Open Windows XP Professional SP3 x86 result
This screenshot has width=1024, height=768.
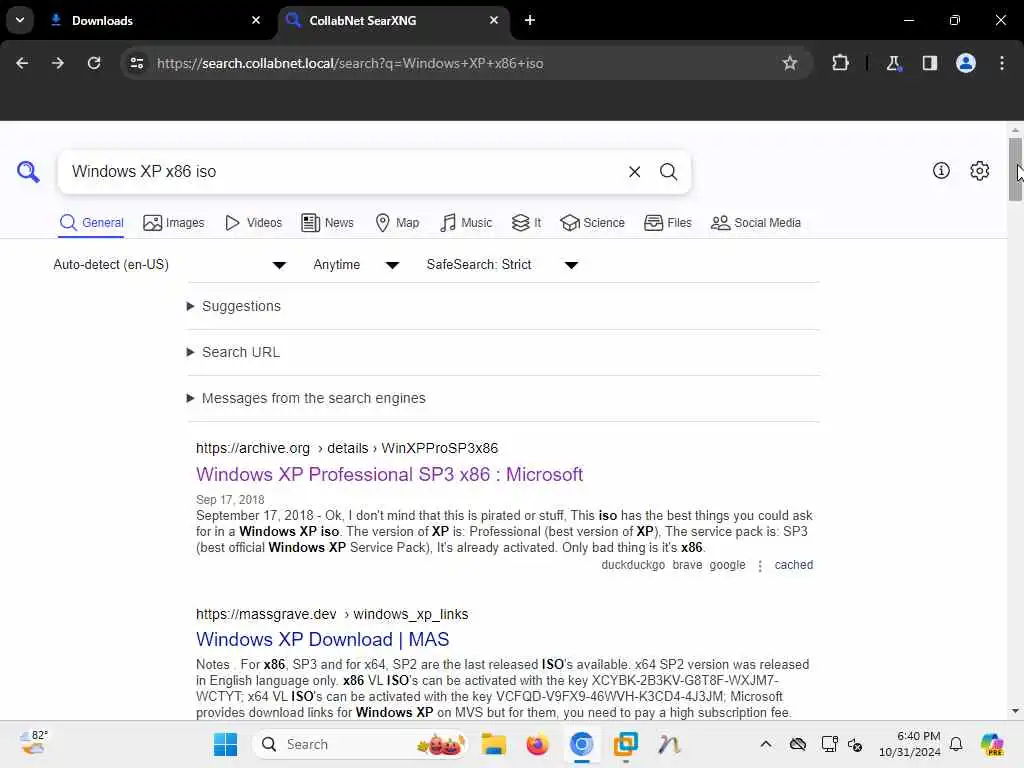click(x=389, y=474)
